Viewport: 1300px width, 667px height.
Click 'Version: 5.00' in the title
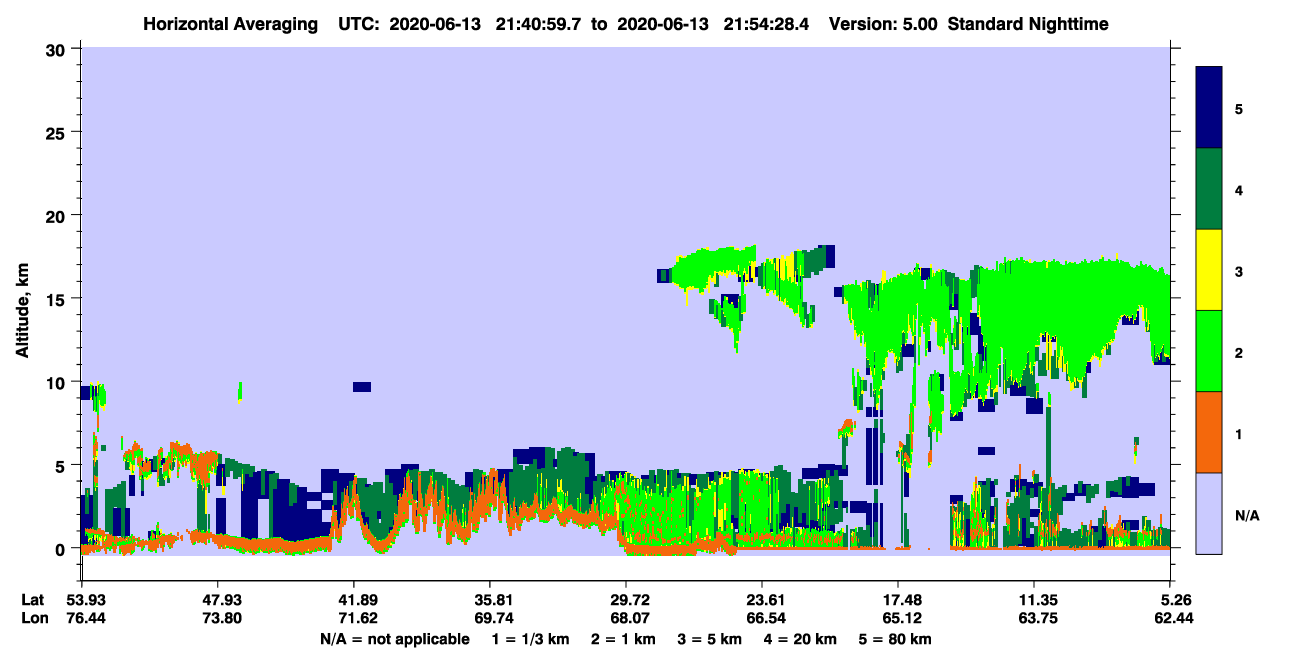(883, 24)
